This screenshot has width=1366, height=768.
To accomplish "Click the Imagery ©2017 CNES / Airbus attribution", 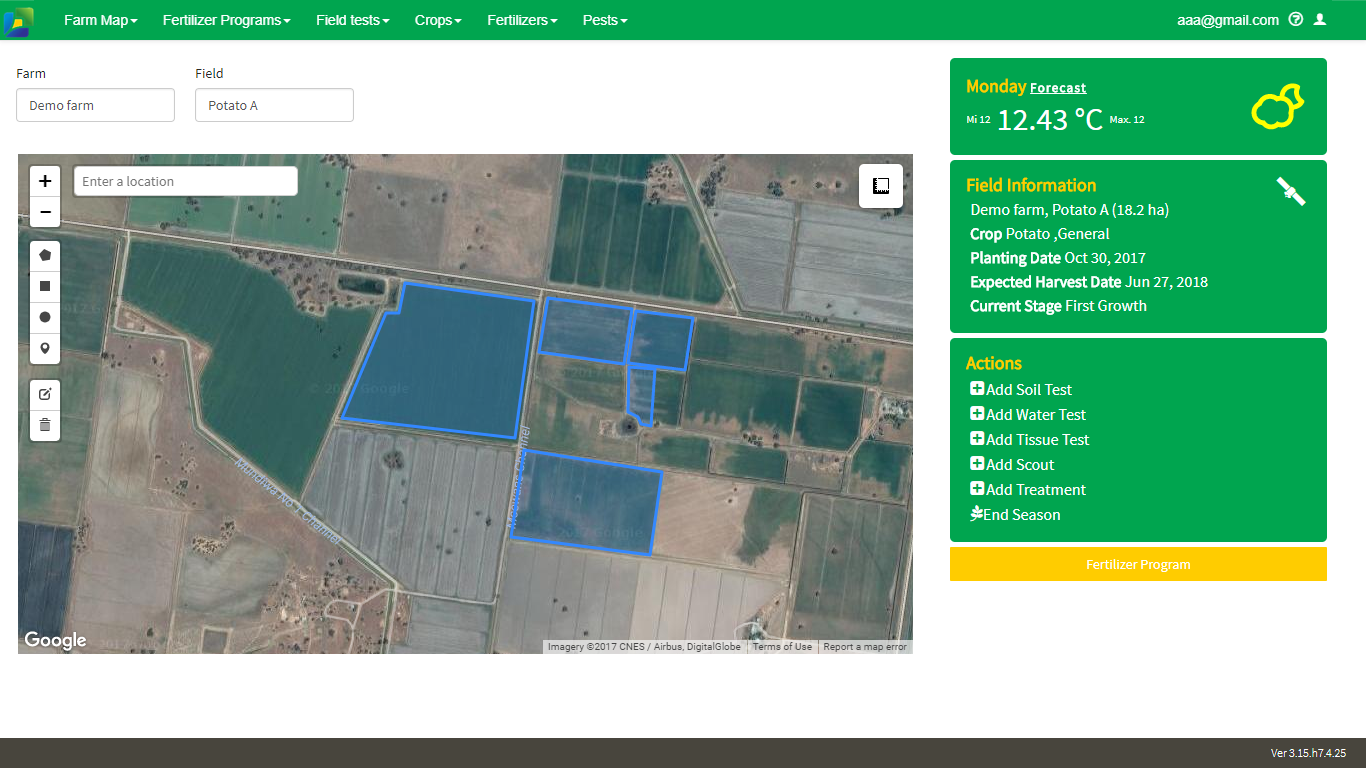I will click(x=644, y=647).
